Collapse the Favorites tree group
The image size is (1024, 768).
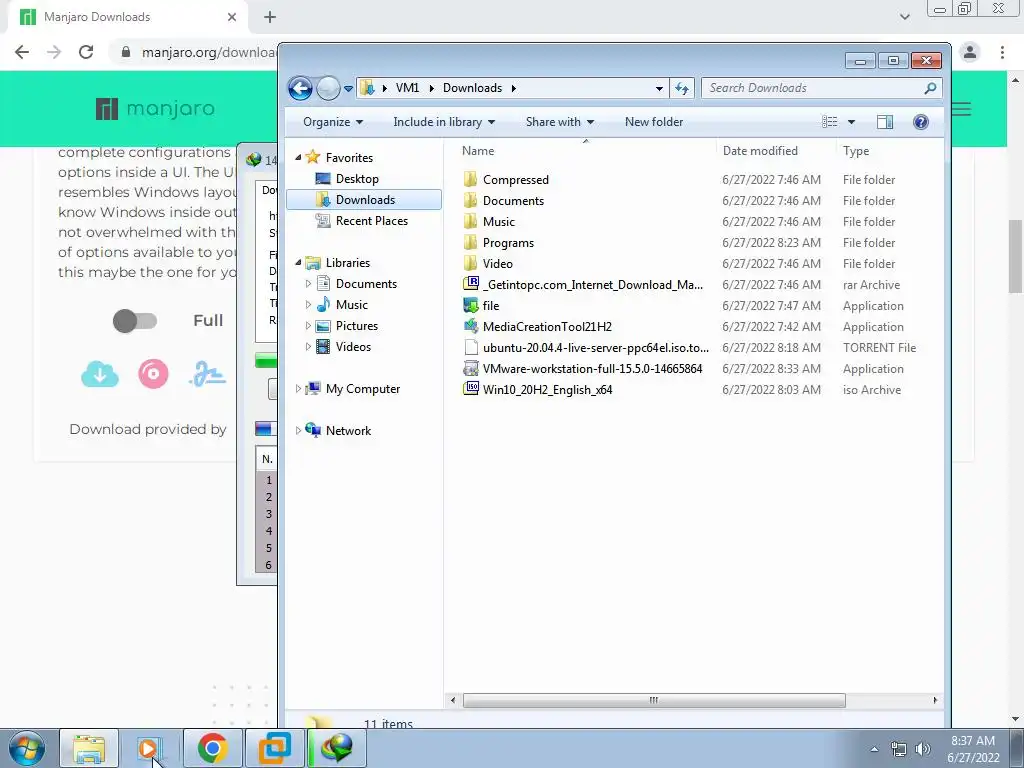pos(298,157)
